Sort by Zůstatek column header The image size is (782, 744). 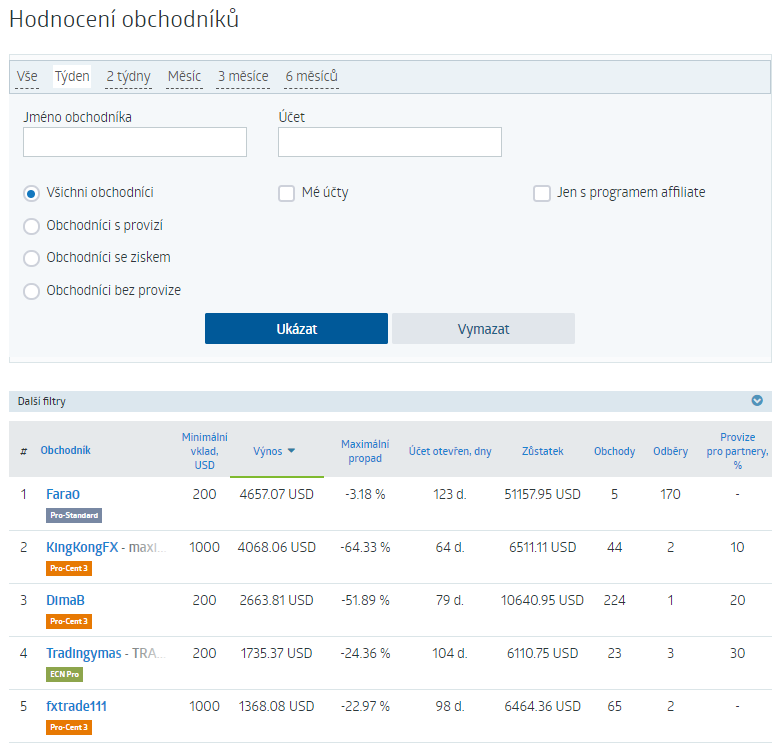click(543, 451)
